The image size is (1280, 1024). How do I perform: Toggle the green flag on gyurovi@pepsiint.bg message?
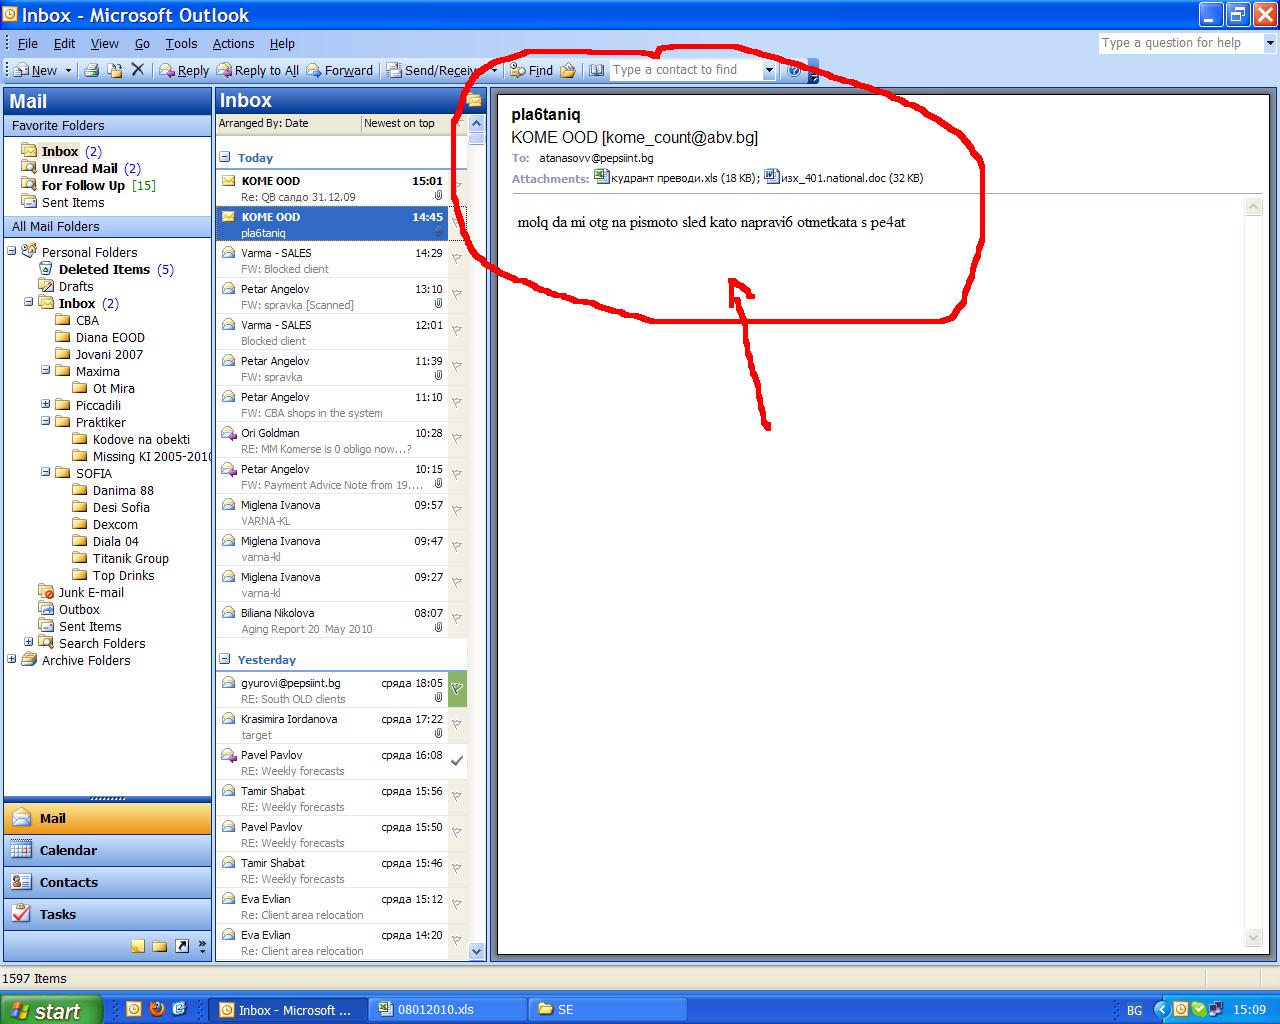(457, 689)
